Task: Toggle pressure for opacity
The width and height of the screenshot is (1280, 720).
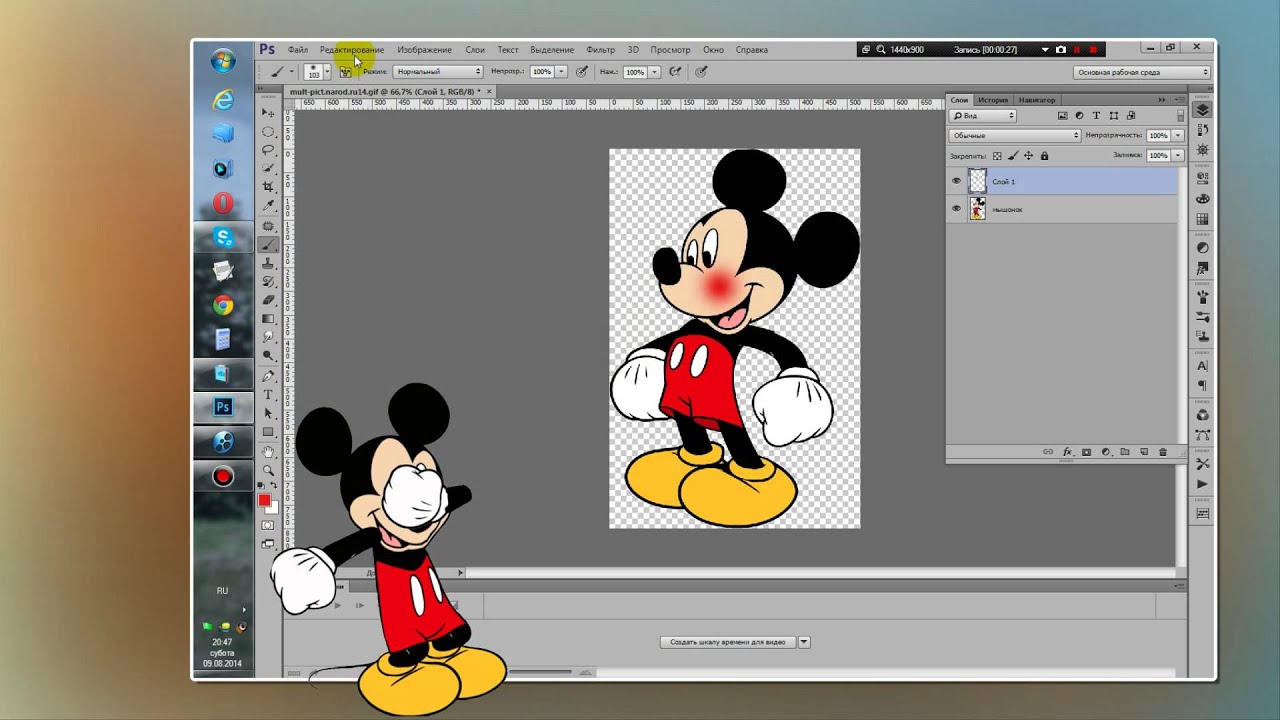Action: click(x=581, y=72)
